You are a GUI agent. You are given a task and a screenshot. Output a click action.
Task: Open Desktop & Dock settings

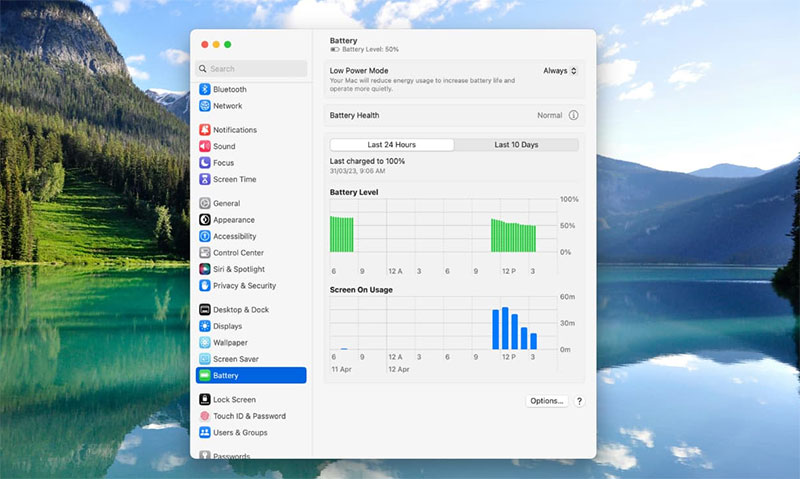240,310
